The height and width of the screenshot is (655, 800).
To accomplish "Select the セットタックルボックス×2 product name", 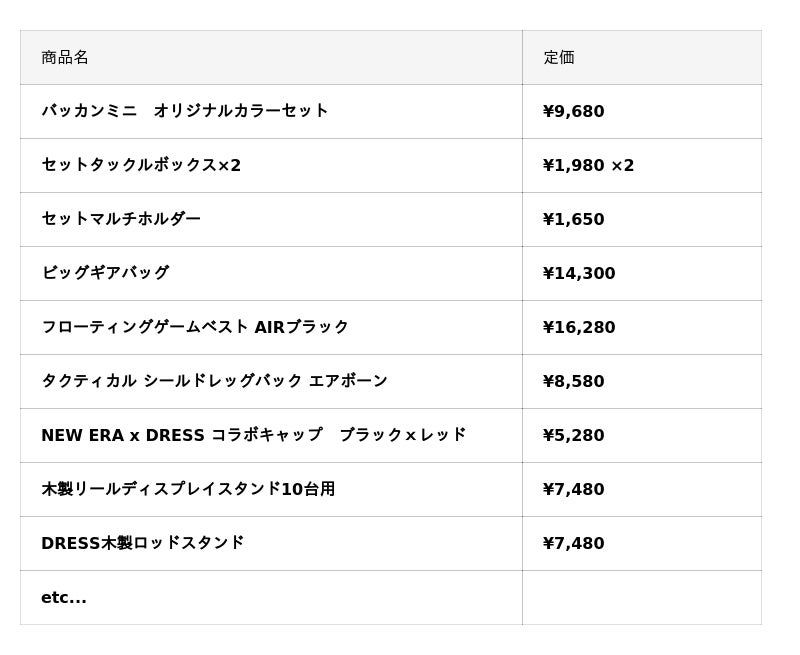I will tap(141, 165).
